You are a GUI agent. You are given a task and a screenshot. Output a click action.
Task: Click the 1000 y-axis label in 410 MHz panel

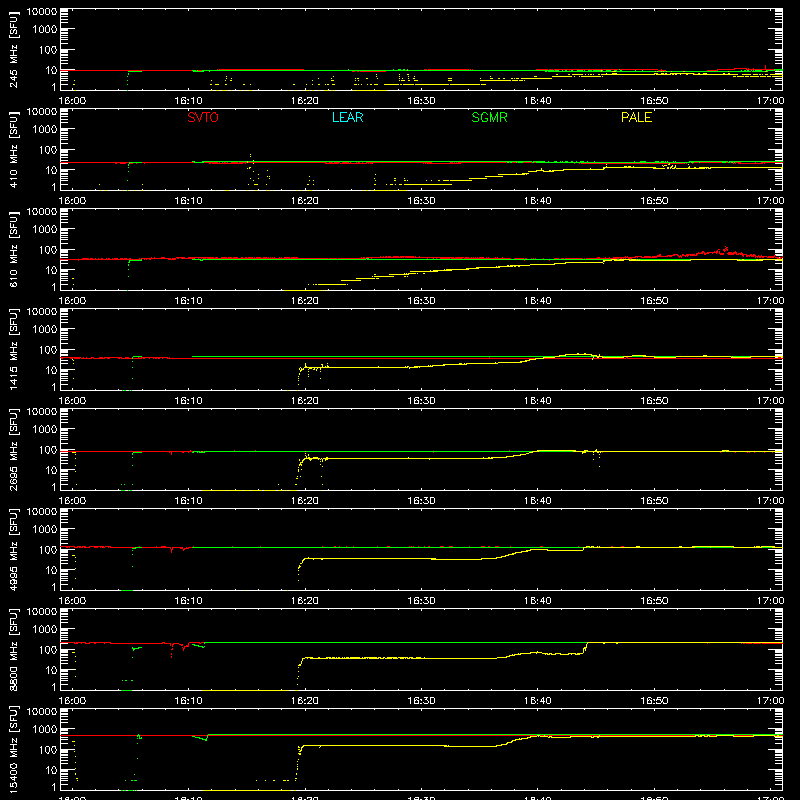[x=45, y=129]
